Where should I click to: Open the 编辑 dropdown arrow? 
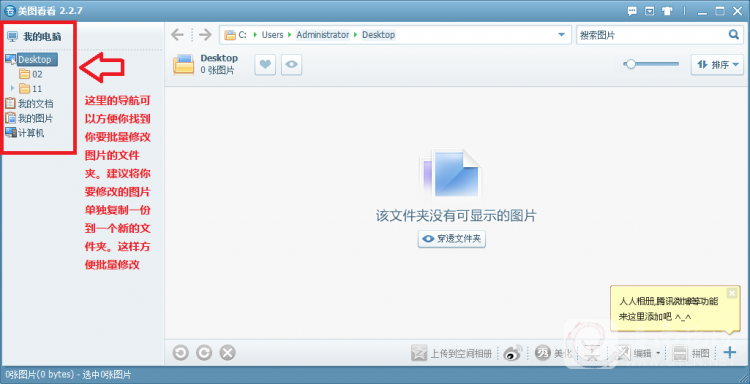click(658, 353)
